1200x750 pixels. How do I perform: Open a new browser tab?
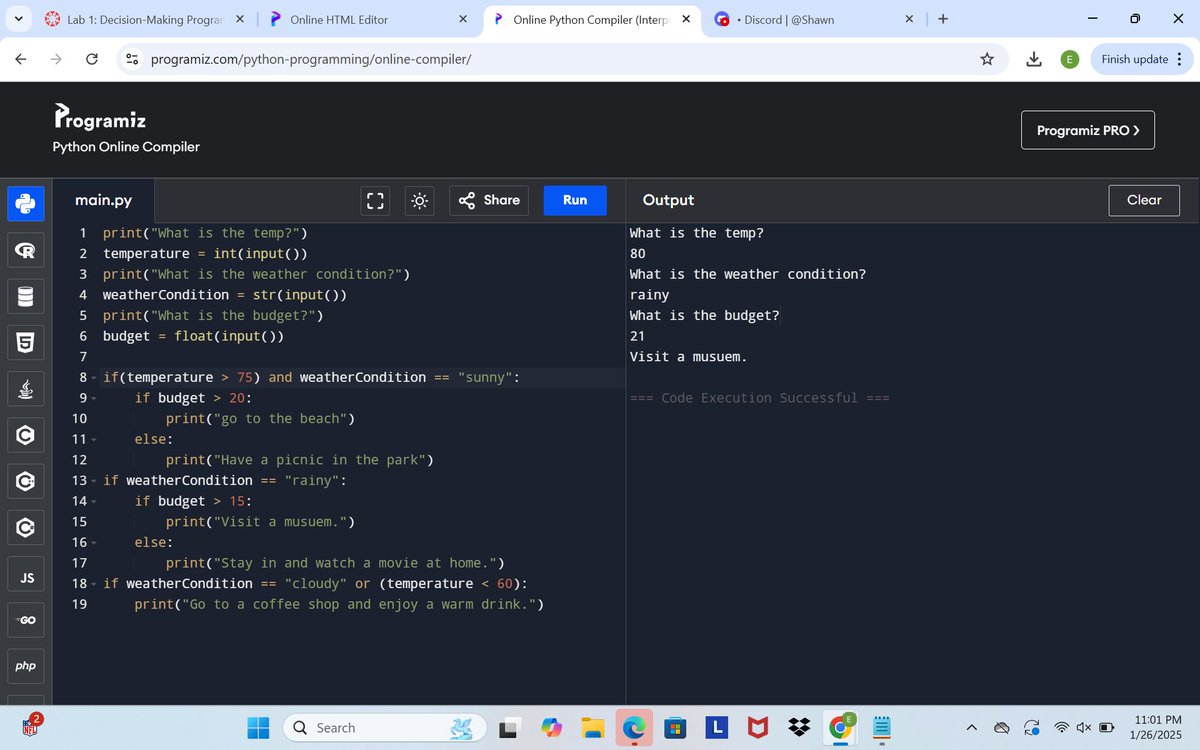pyautogui.click(x=943, y=19)
